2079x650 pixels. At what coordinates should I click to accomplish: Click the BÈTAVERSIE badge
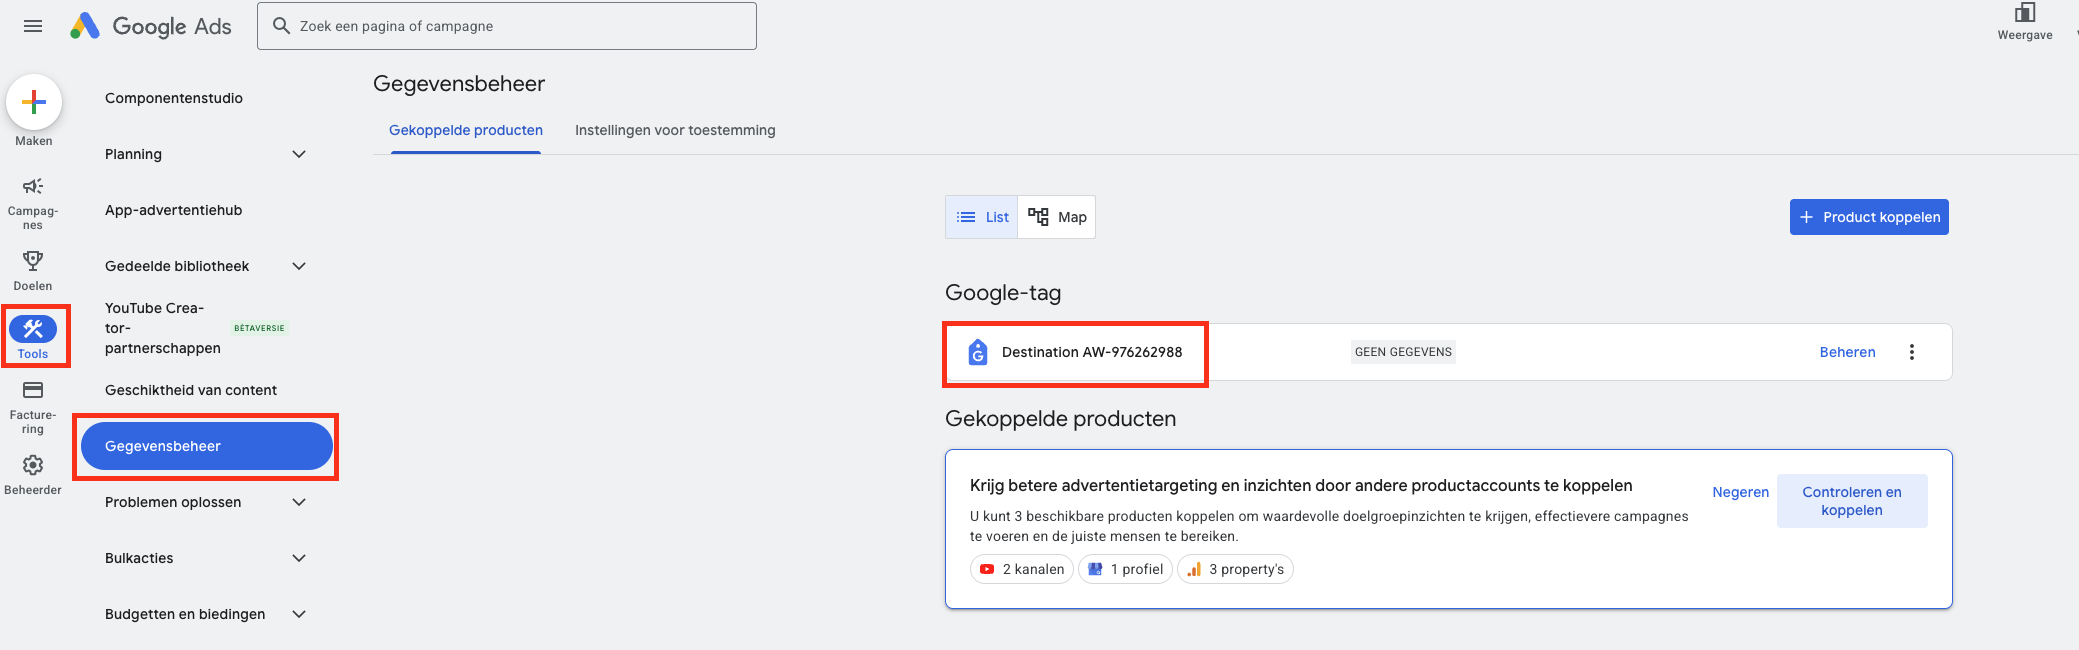tap(259, 328)
